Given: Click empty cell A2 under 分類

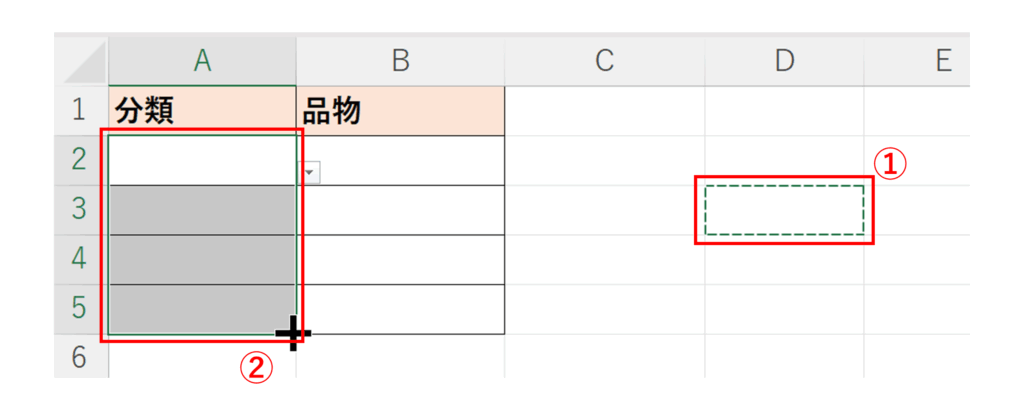Looking at the screenshot, I should point(202,160).
